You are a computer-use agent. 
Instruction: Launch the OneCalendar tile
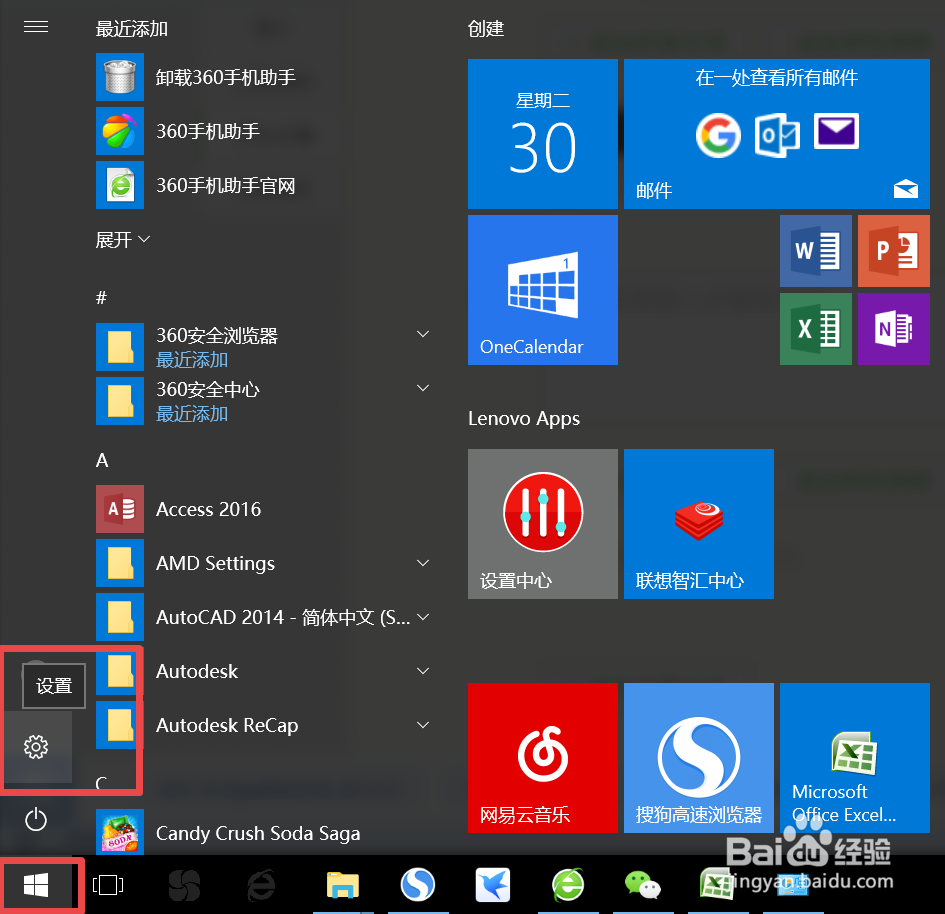tap(542, 290)
